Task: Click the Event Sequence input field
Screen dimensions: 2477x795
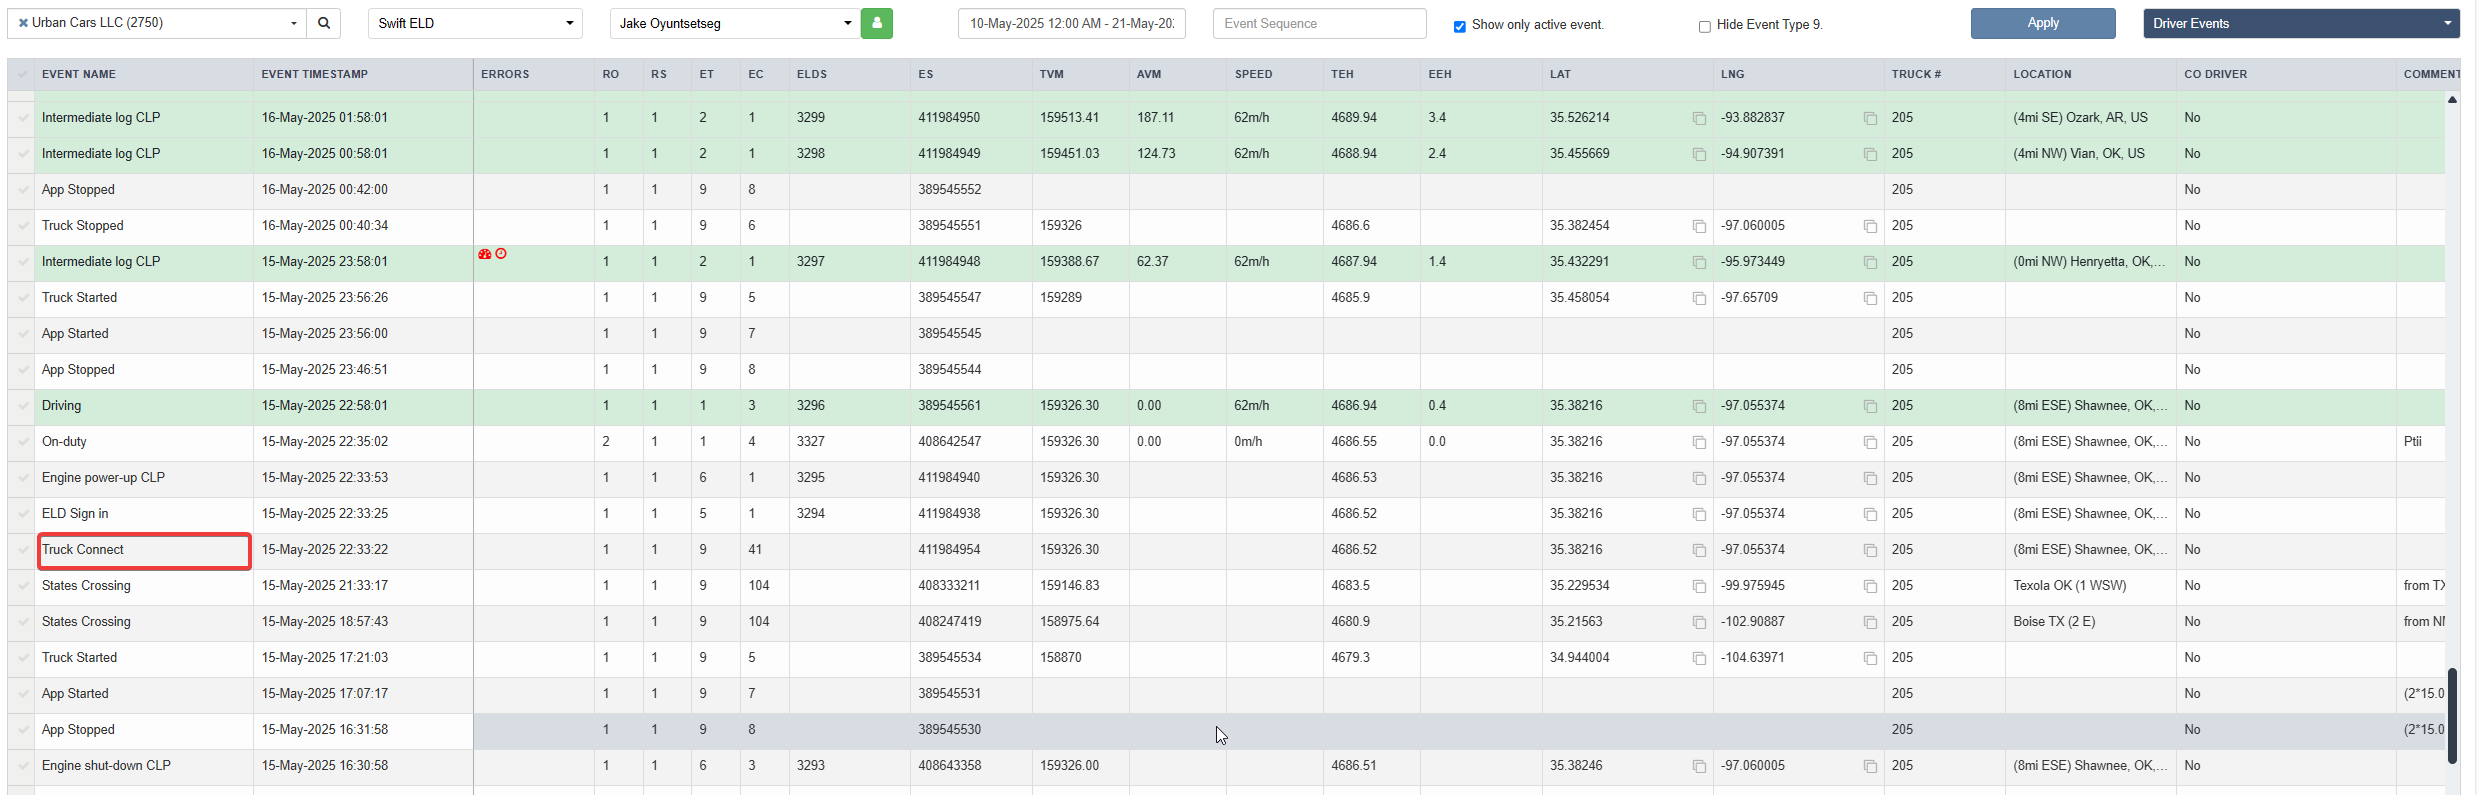Action: (1319, 23)
